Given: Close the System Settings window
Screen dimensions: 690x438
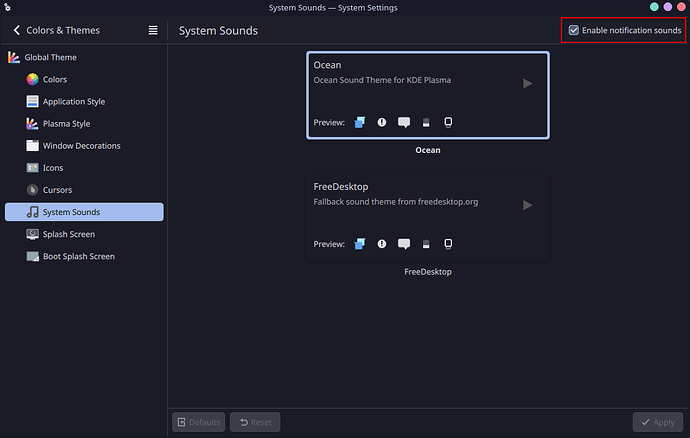Looking at the screenshot, I should click(681, 7).
